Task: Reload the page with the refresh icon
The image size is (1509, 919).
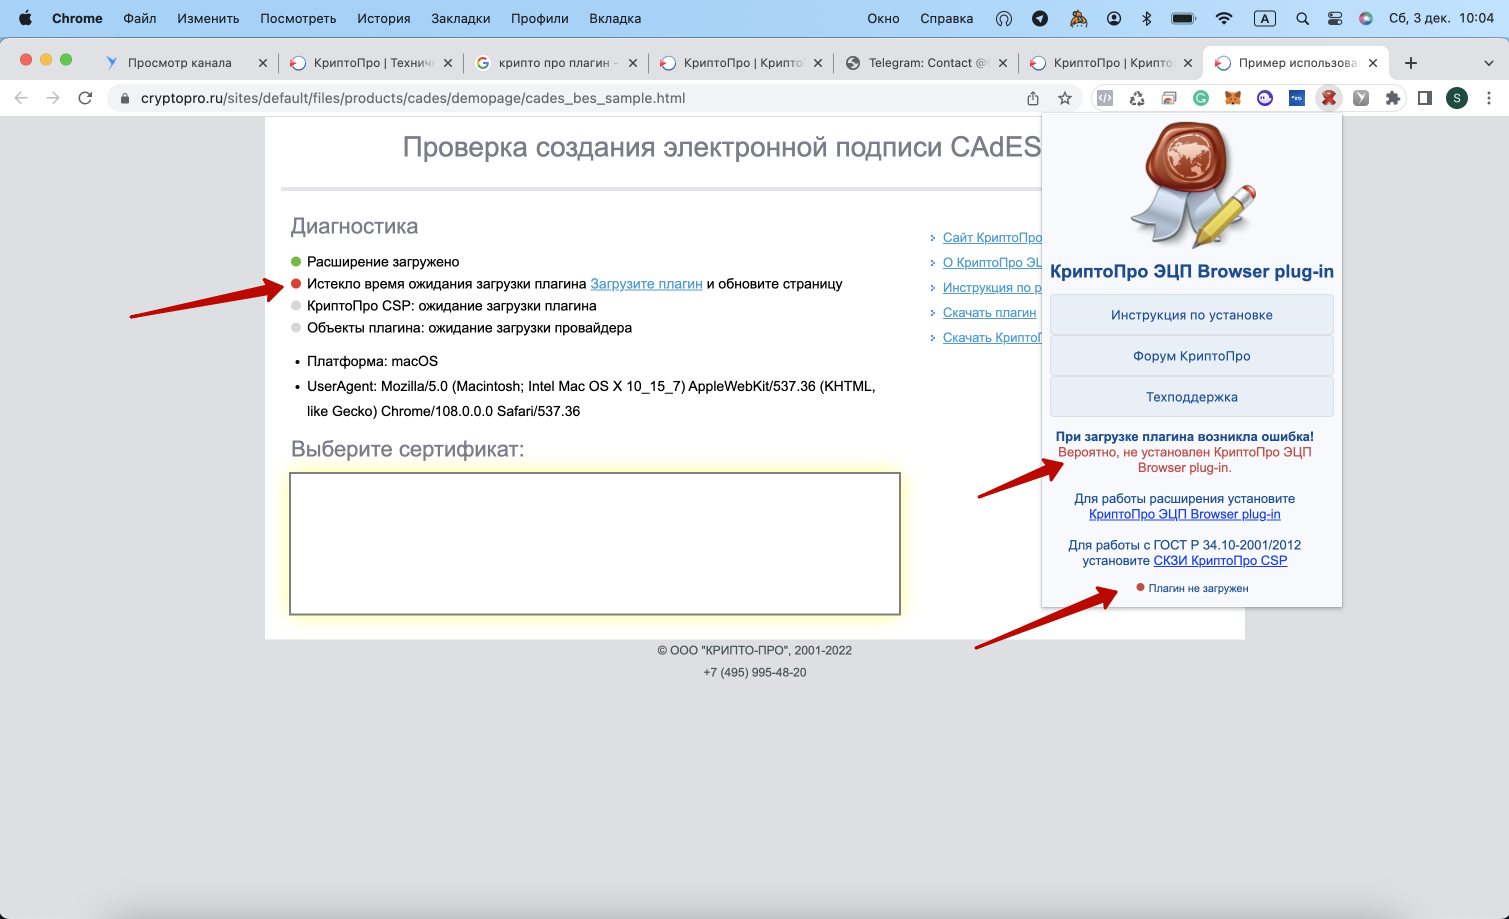Action: (85, 98)
